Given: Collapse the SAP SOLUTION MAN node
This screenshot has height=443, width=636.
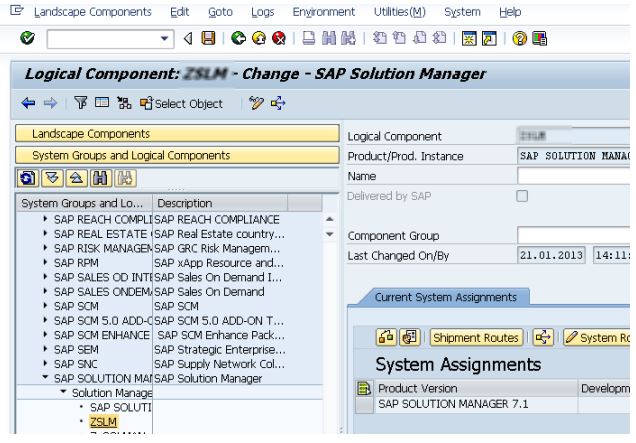Looking at the screenshot, I should click(x=45, y=378).
